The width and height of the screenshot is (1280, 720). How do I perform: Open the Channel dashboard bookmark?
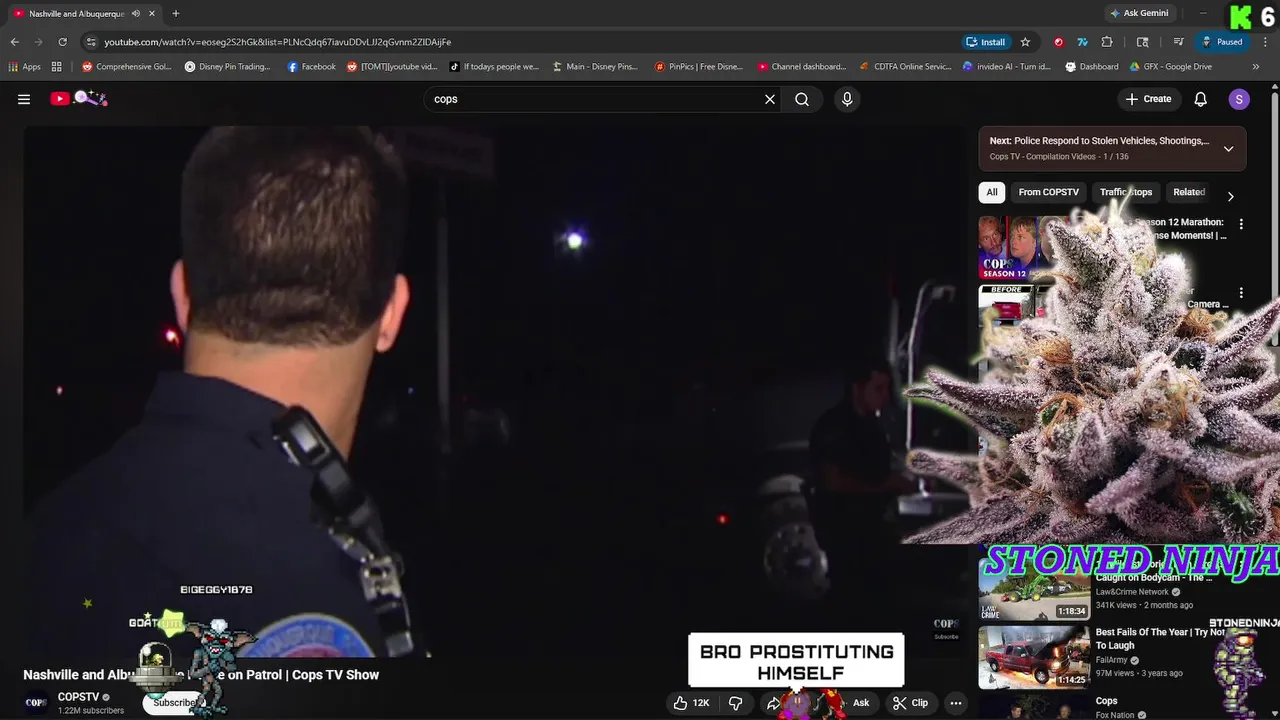tap(801, 67)
